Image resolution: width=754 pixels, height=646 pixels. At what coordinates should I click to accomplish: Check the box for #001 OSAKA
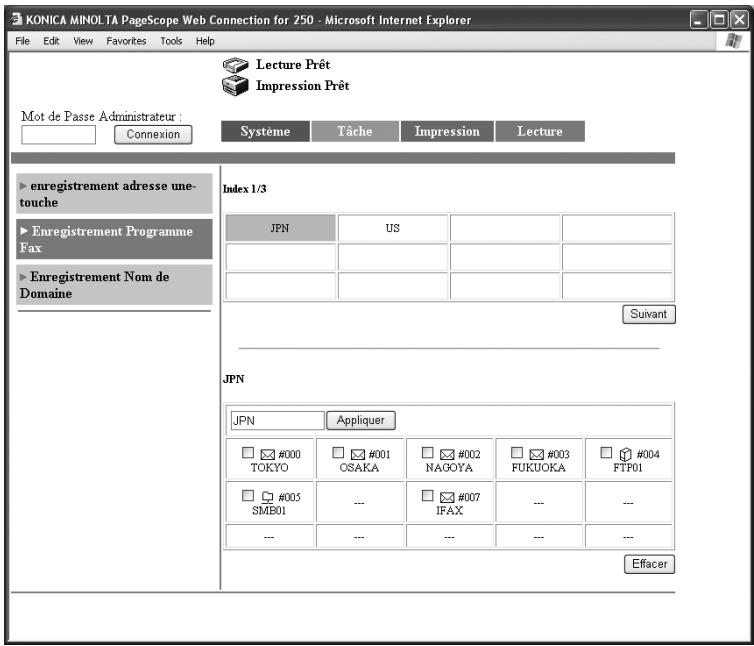pos(338,453)
